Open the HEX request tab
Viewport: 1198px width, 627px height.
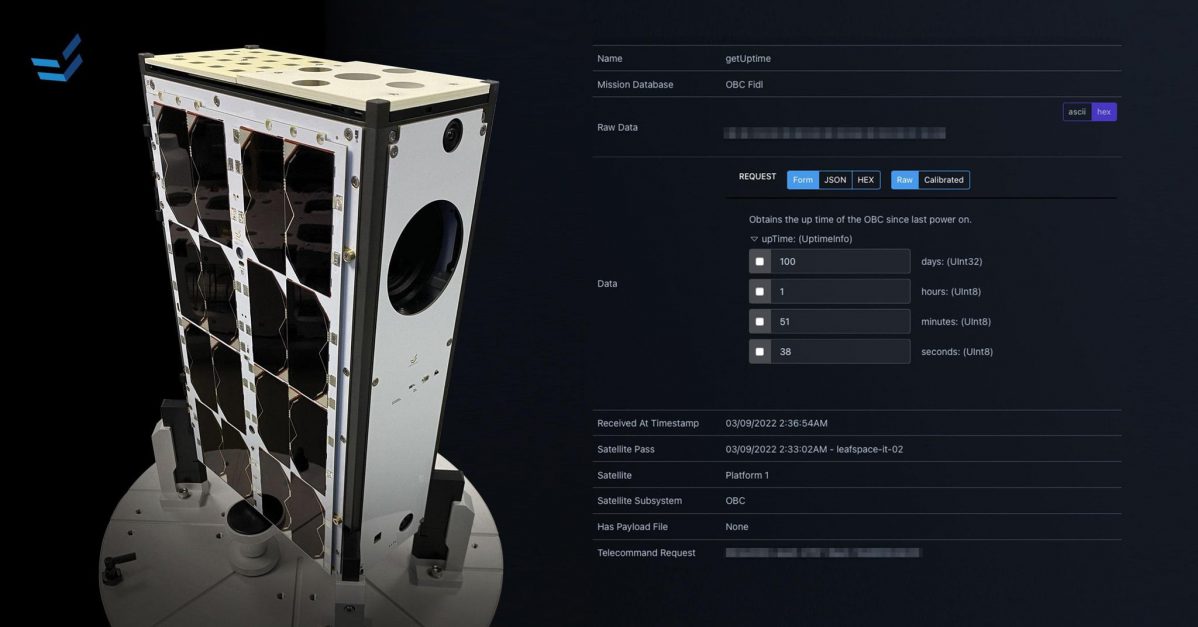865,179
